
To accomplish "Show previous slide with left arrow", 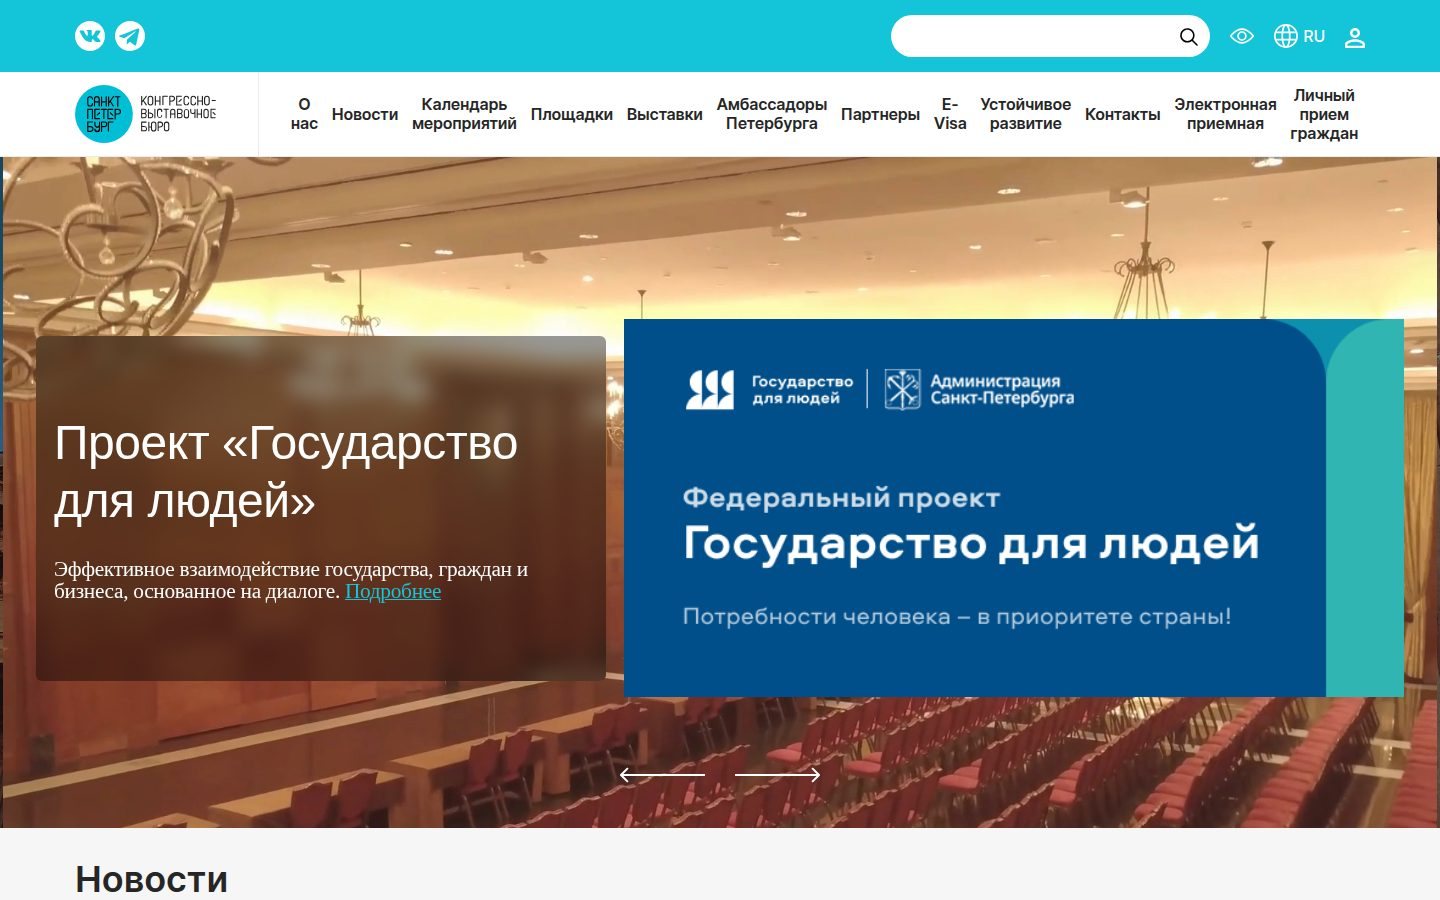I will 662,775.
